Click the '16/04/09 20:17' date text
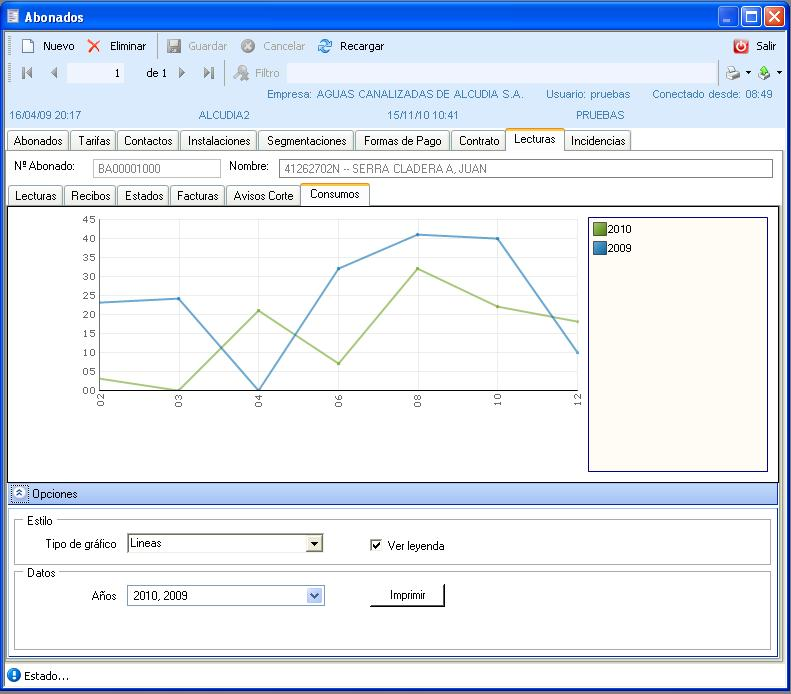Screen dimensions: 791x694 tap(45, 115)
